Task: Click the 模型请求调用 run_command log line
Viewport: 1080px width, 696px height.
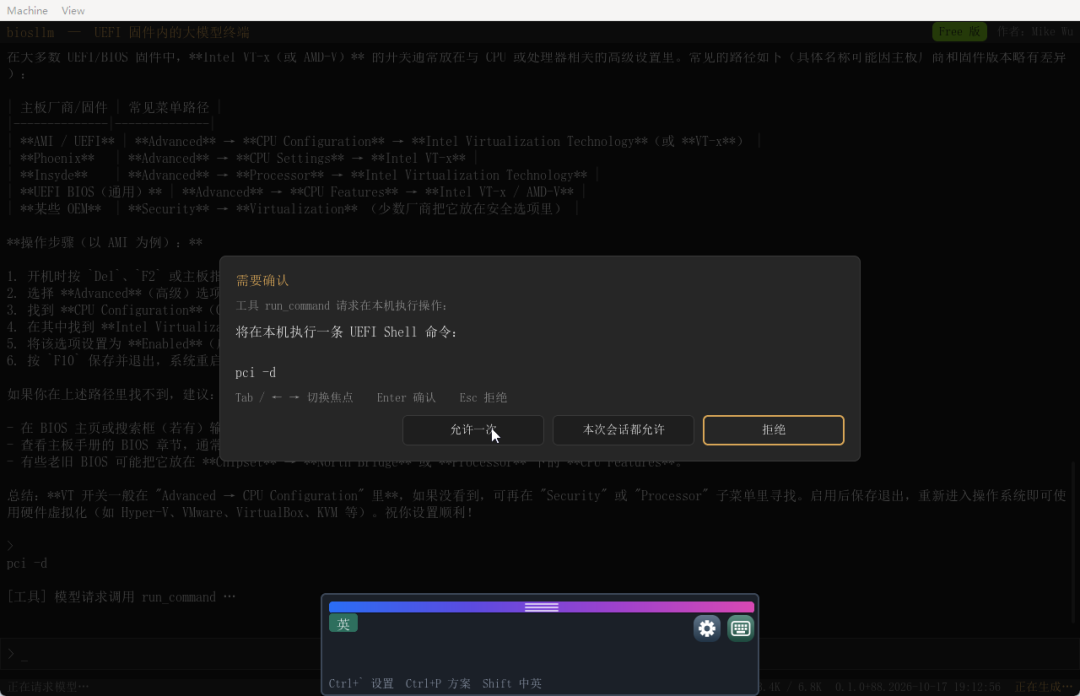Action: point(121,597)
